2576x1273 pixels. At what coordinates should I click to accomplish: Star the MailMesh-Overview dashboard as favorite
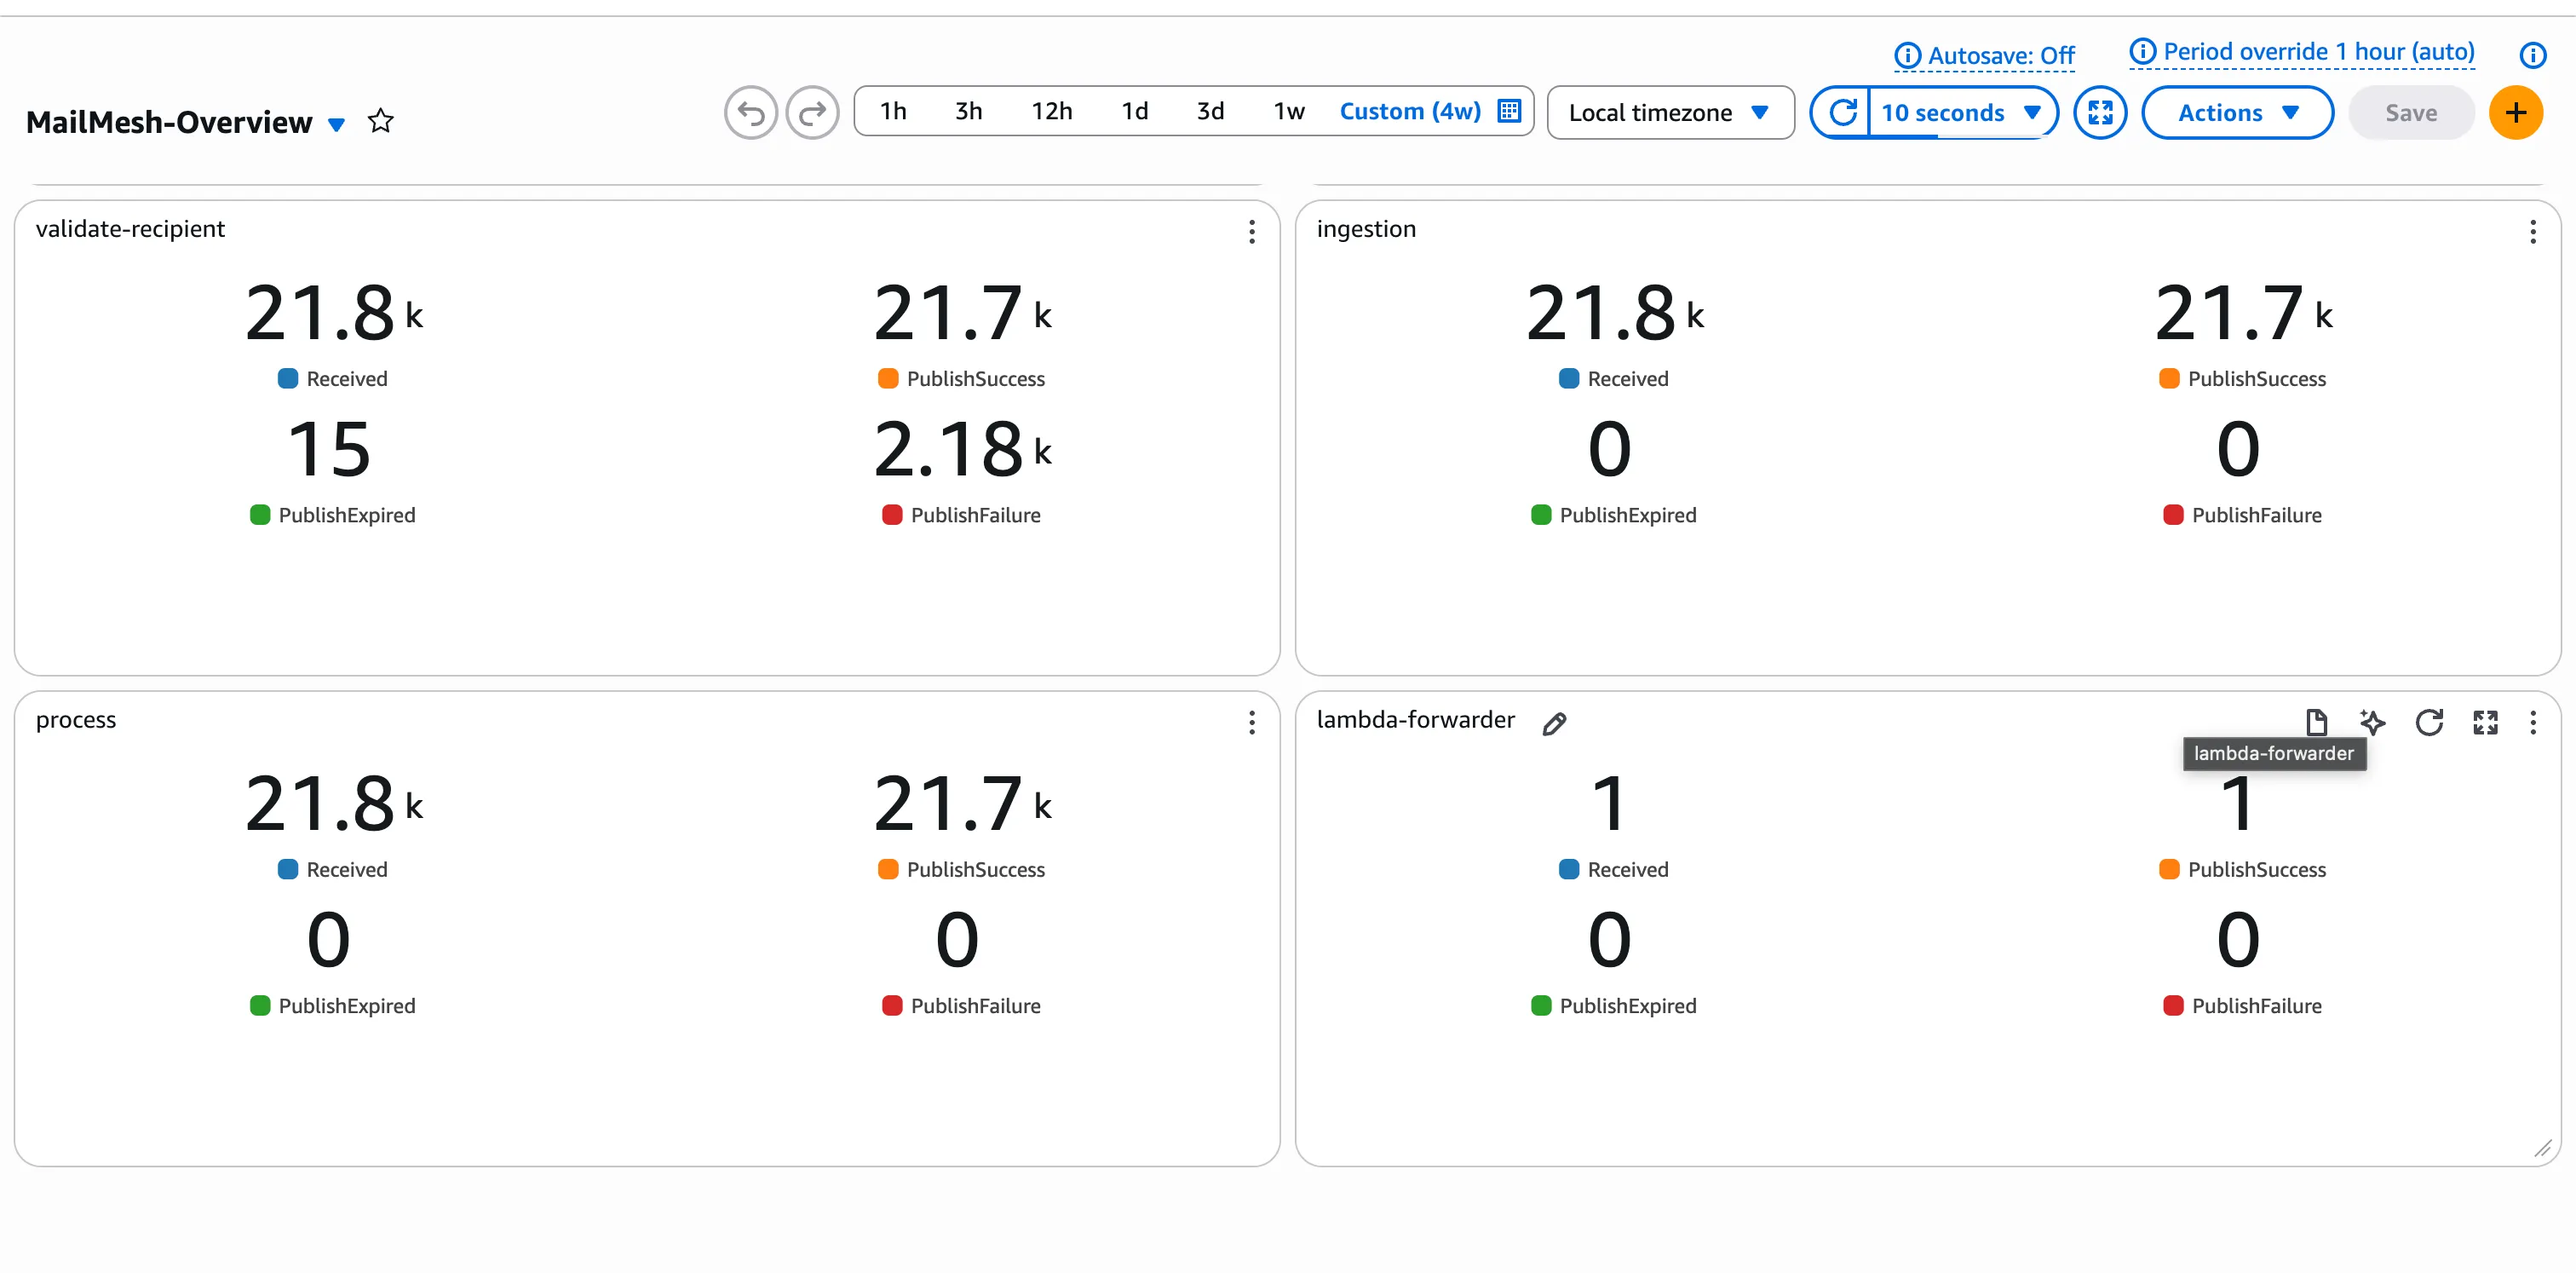click(381, 120)
